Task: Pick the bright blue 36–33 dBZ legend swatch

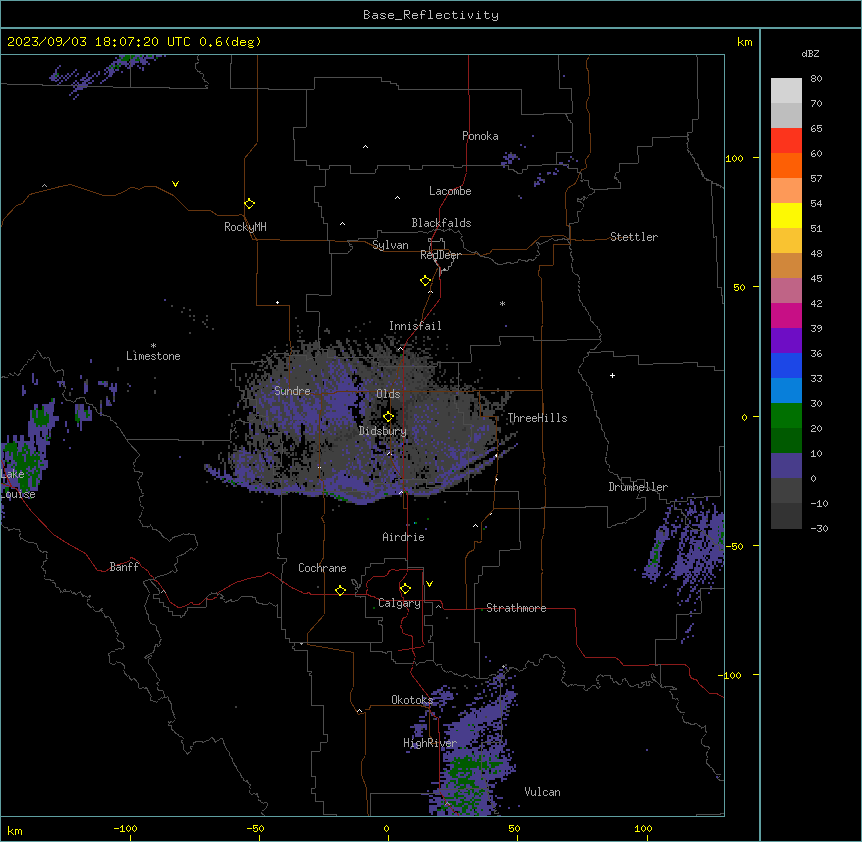Action: point(786,365)
